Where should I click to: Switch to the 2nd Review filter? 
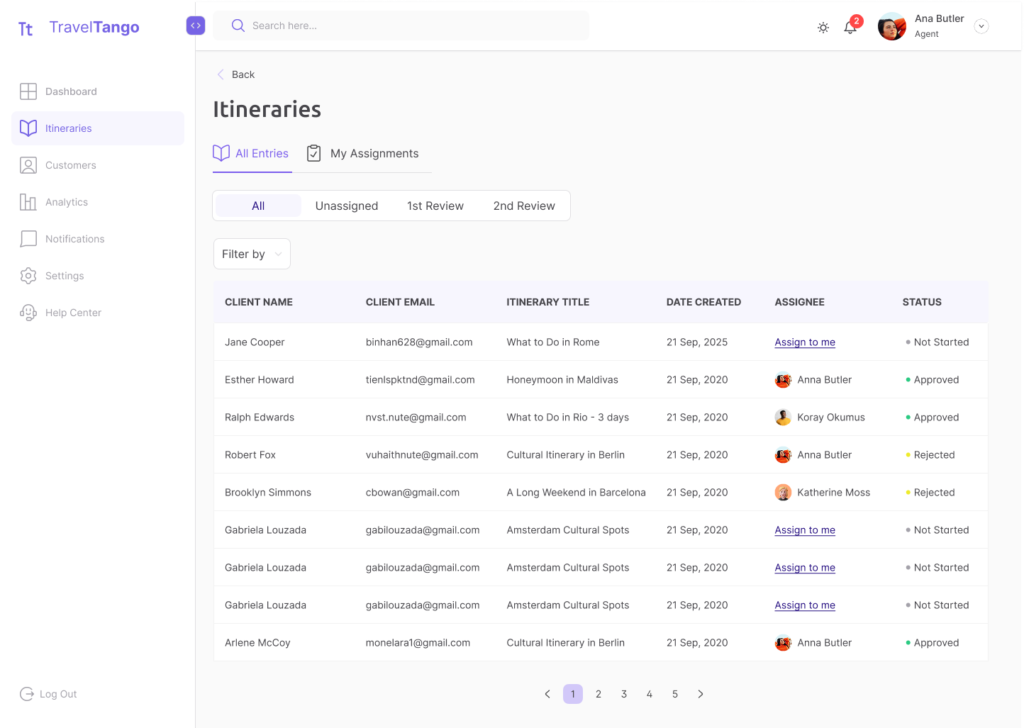523,206
